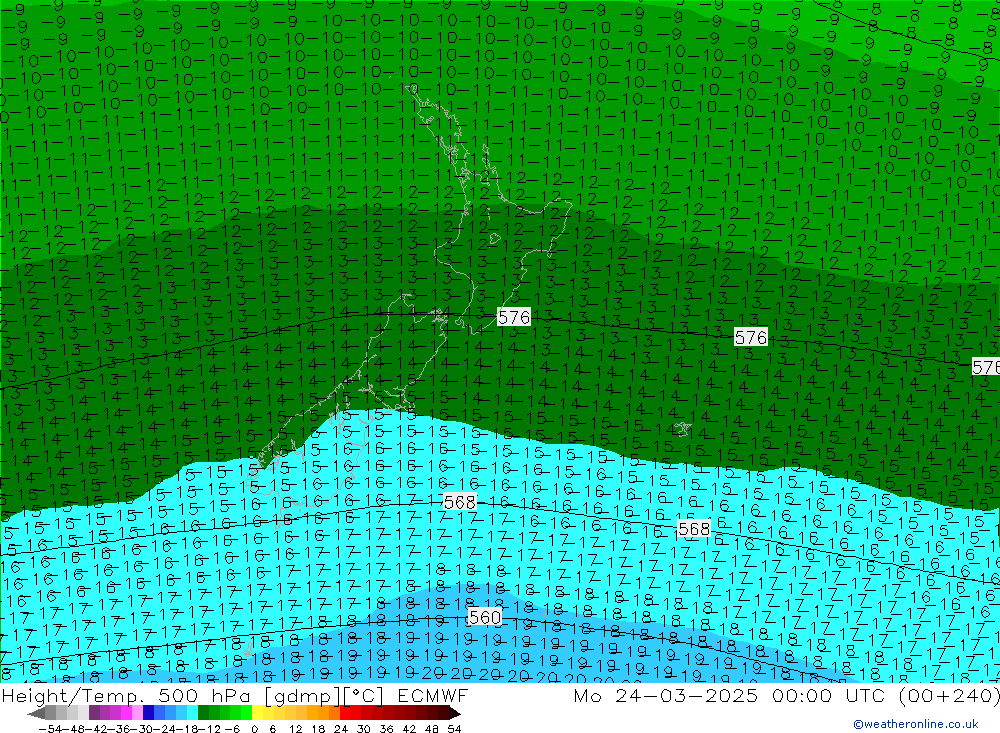Screen dimensions: 1000x733
Task: Click the legend value 48
Action: pos(432,729)
